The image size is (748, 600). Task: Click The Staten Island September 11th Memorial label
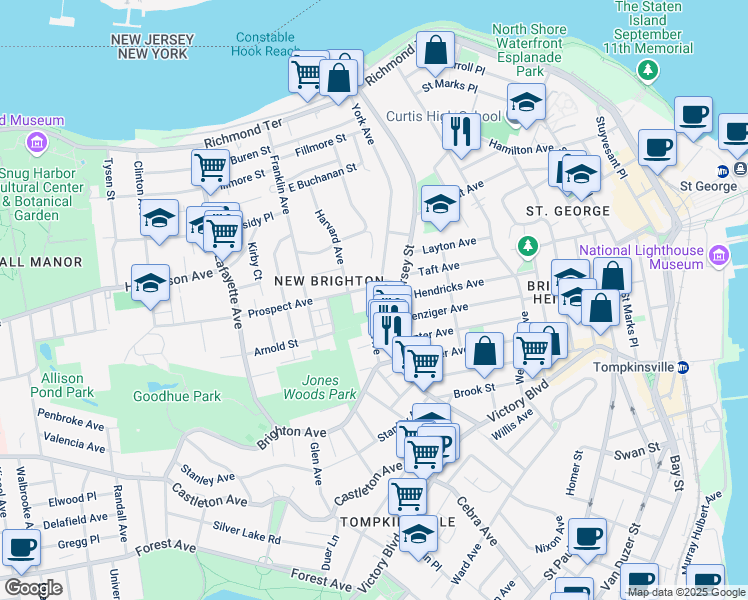point(648,28)
